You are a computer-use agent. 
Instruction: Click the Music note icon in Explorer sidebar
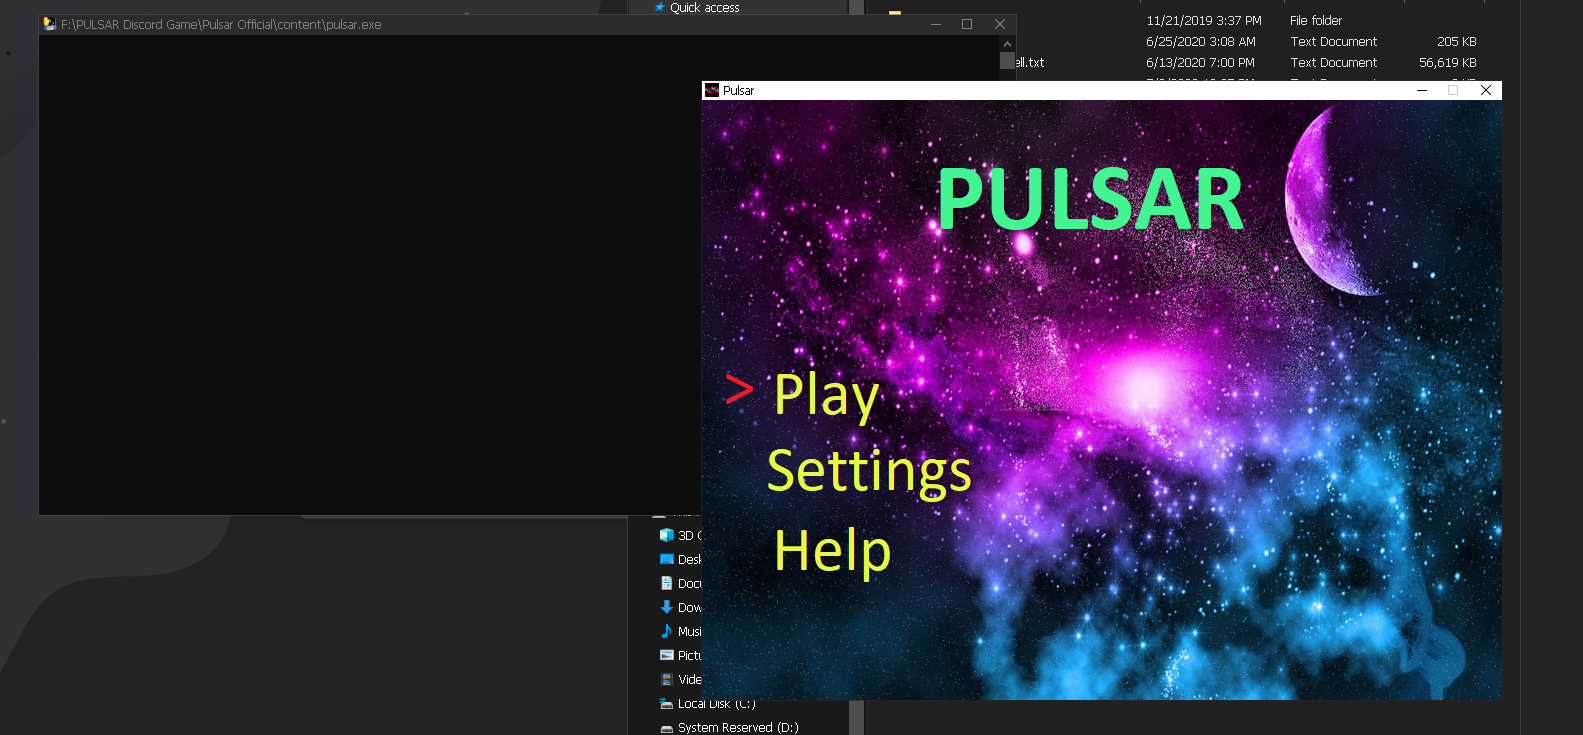coord(666,631)
